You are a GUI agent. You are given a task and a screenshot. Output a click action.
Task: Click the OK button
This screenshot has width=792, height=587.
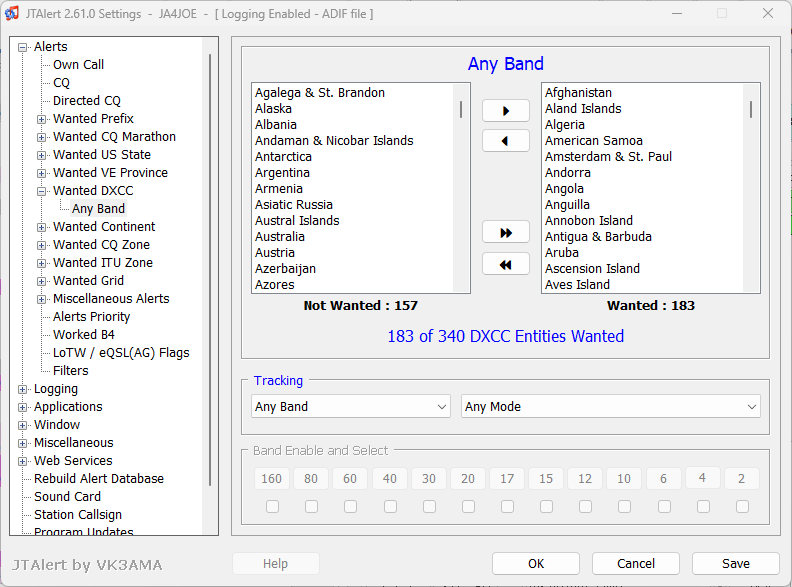point(536,564)
